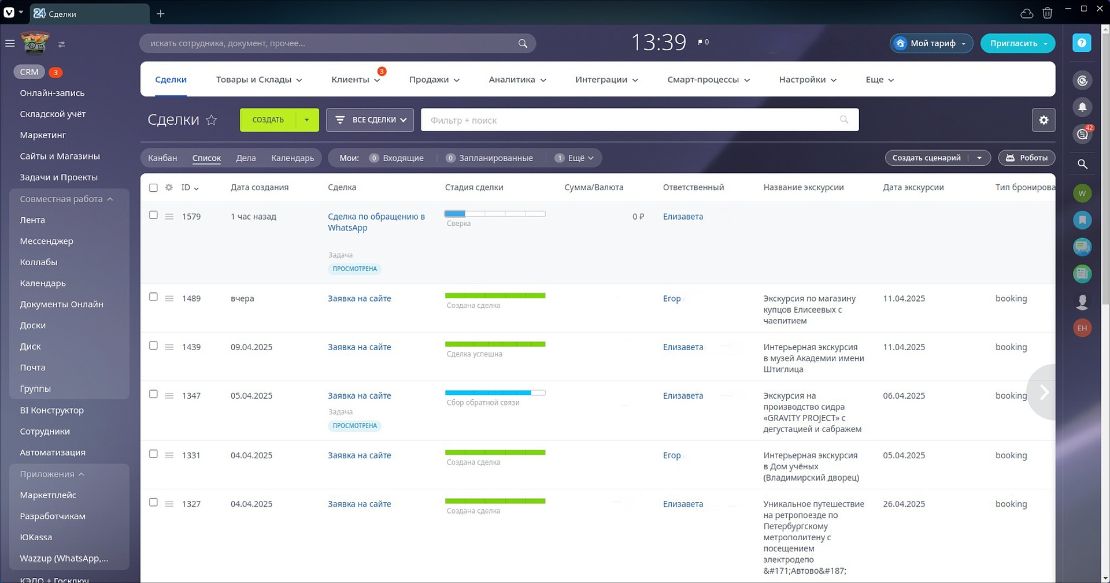Click the red EH avatar in right sidebar
This screenshot has height=583, width=1110.
coord(1082,328)
